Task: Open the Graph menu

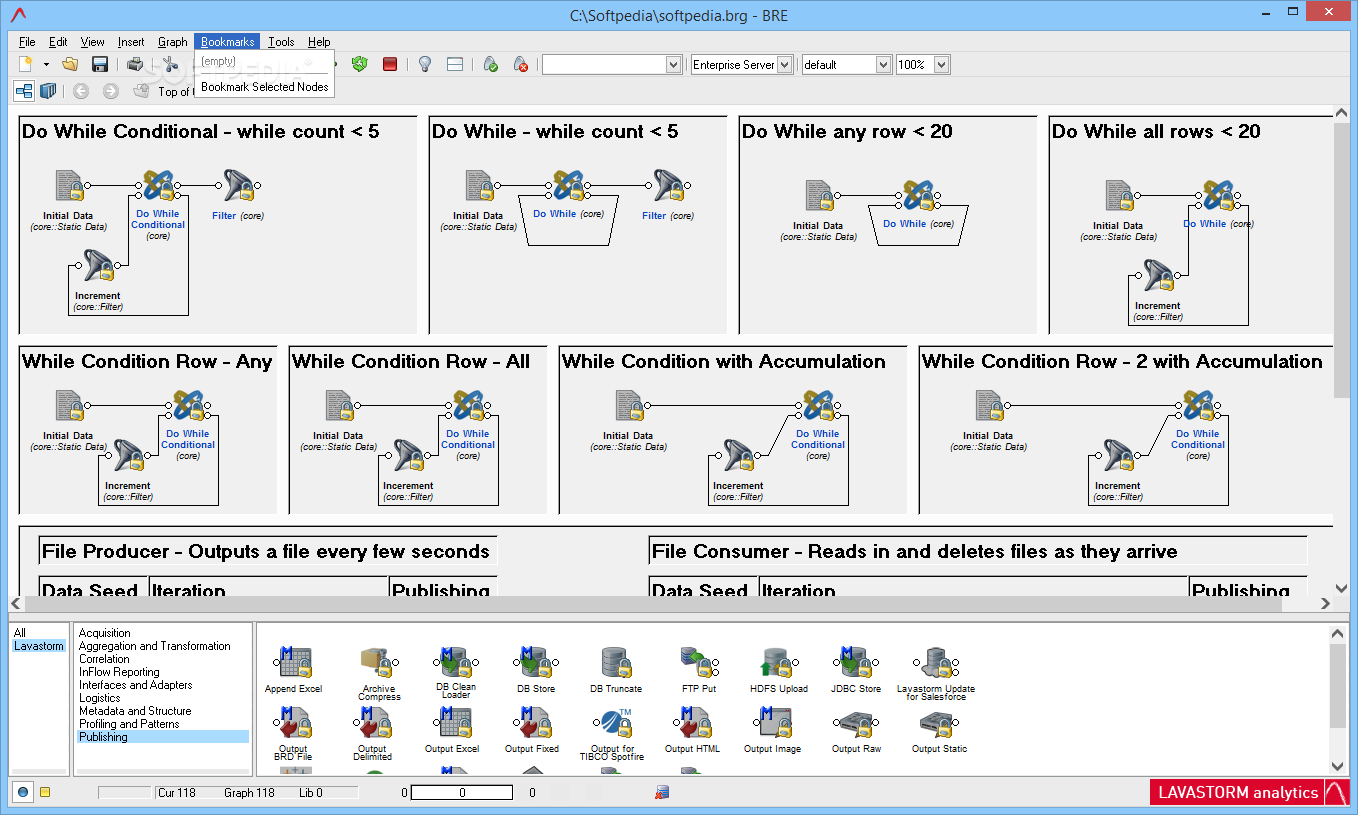Action: pos(173,42)
